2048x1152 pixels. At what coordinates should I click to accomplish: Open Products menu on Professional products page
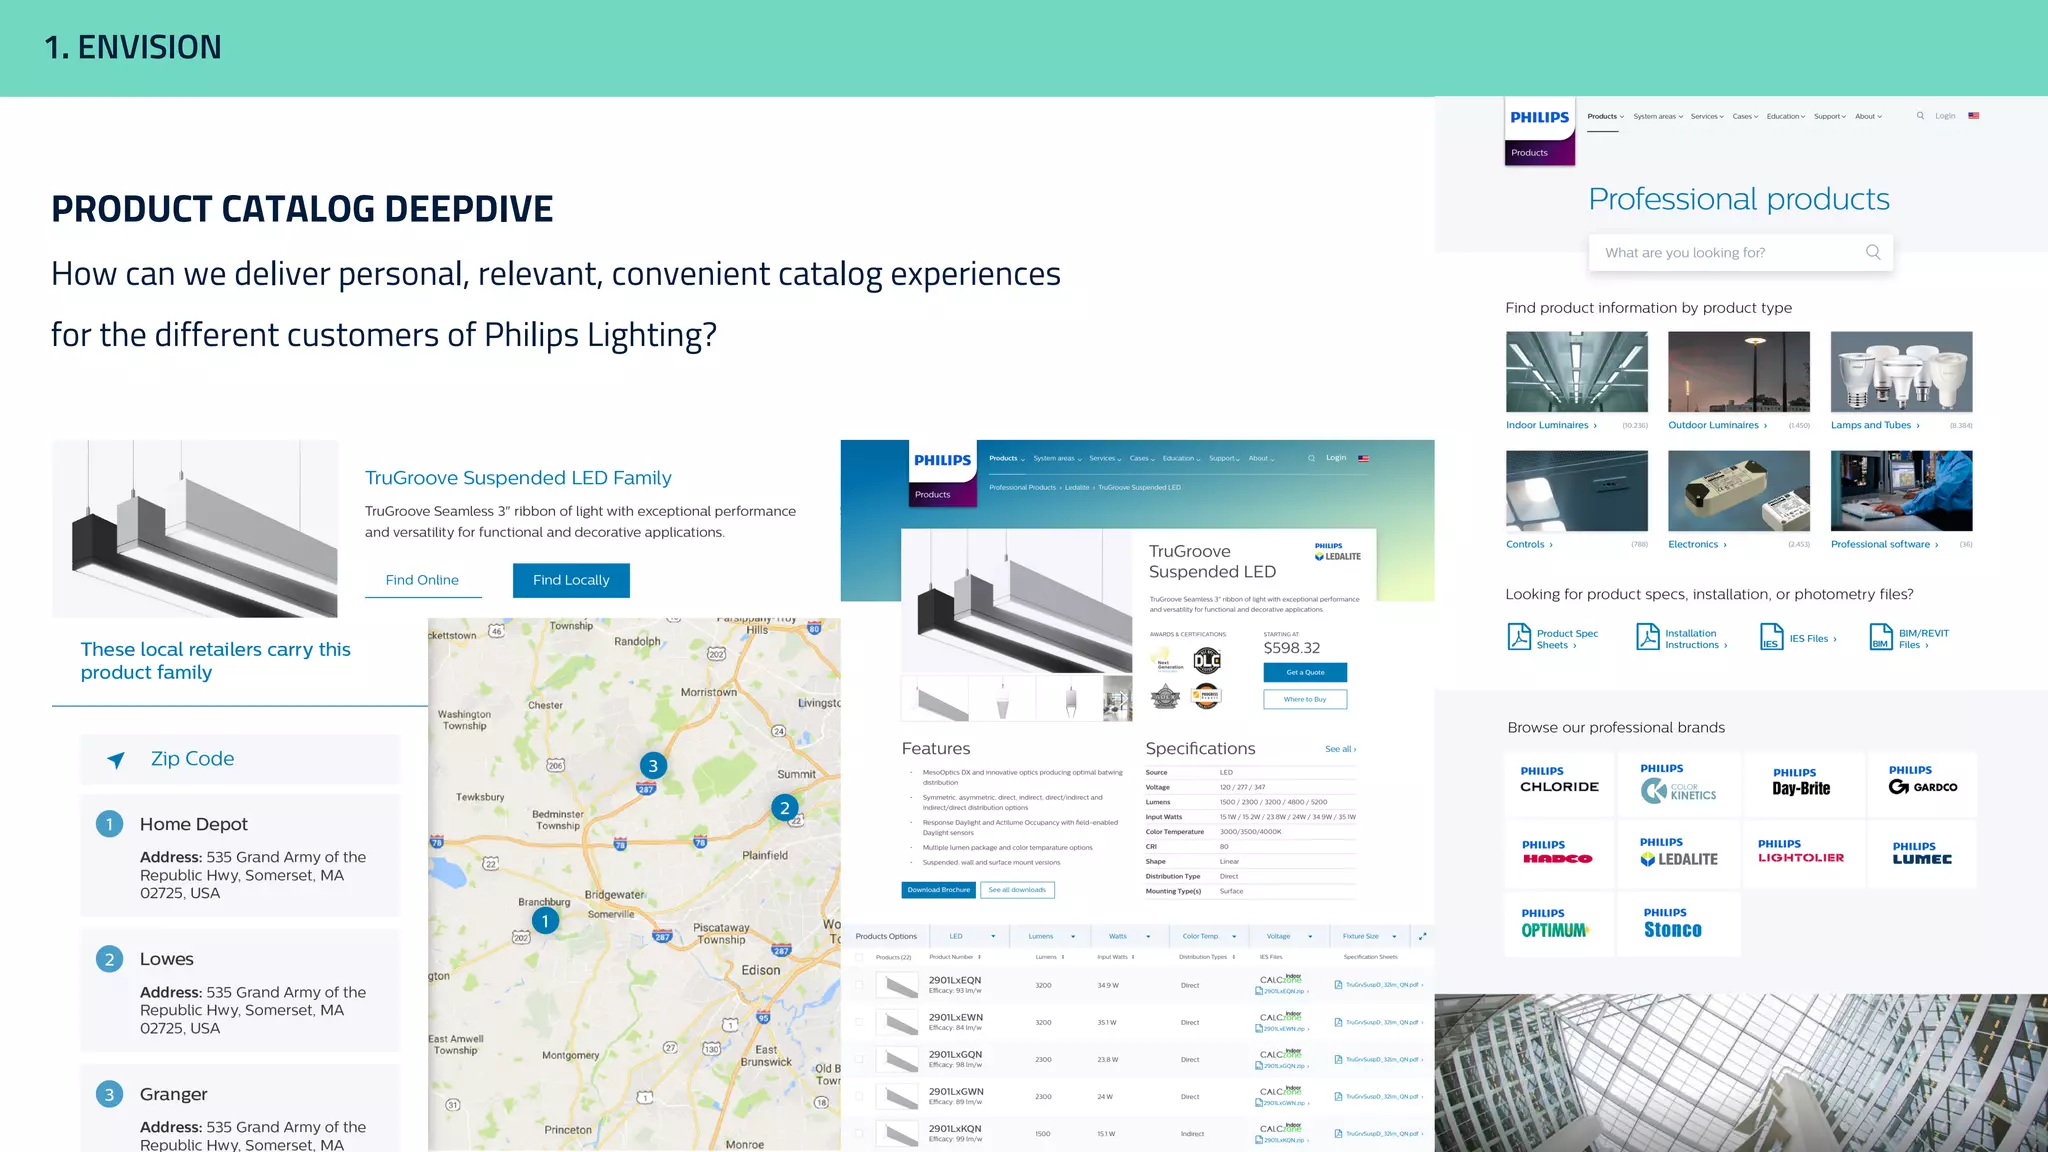pos(1606,117)
